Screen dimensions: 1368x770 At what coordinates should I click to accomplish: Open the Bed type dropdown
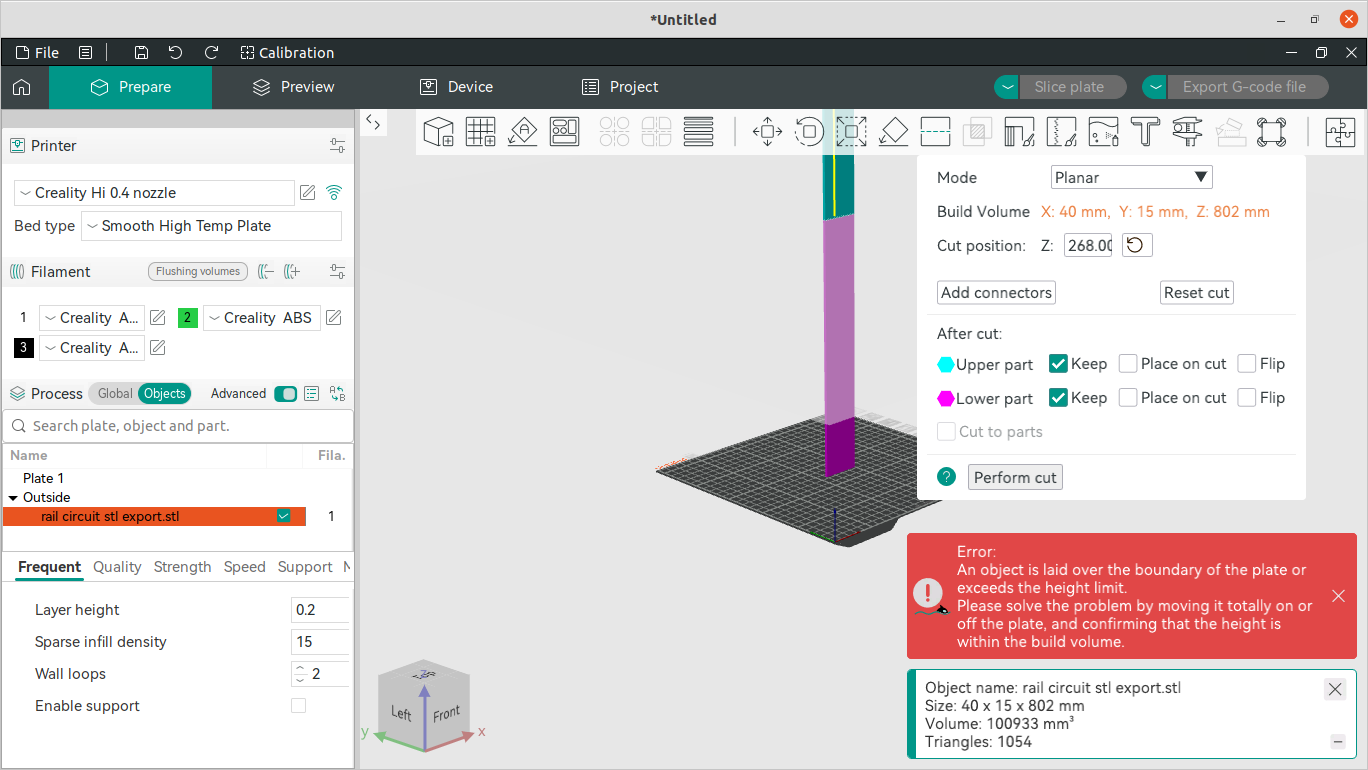pyautogui.click(x=211, y=226)
